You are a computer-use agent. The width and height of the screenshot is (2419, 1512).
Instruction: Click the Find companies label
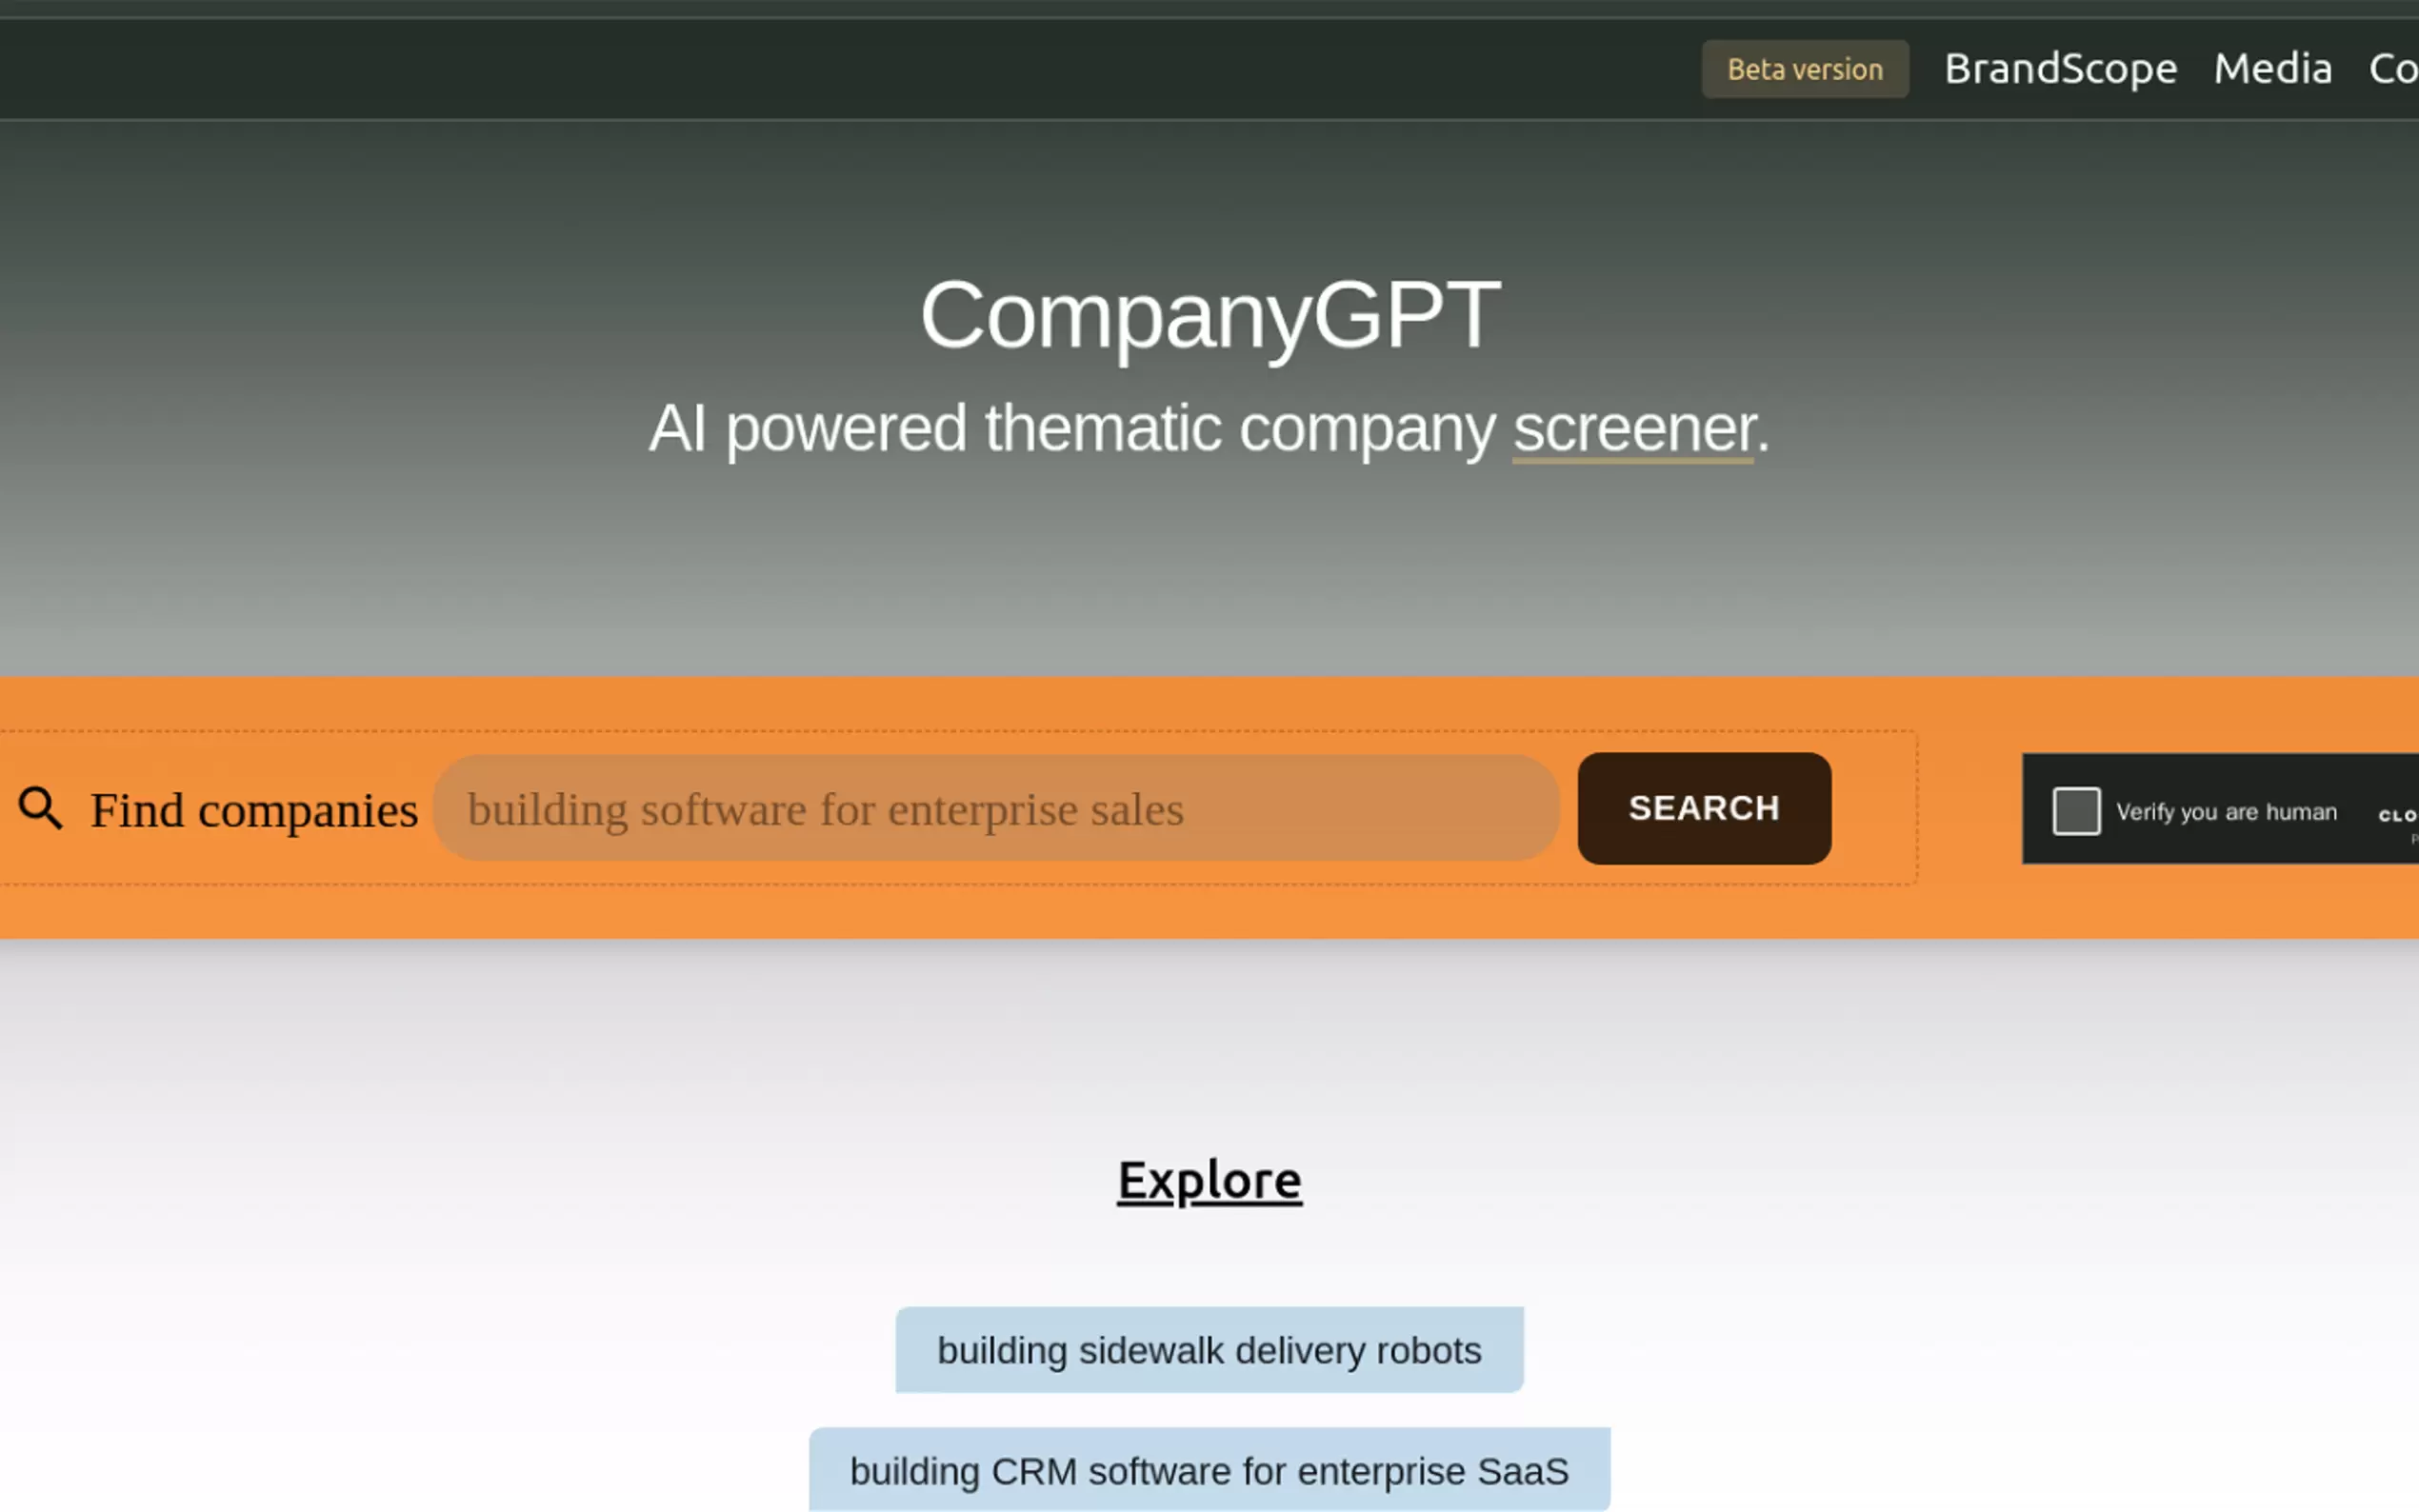coord(254,810)
